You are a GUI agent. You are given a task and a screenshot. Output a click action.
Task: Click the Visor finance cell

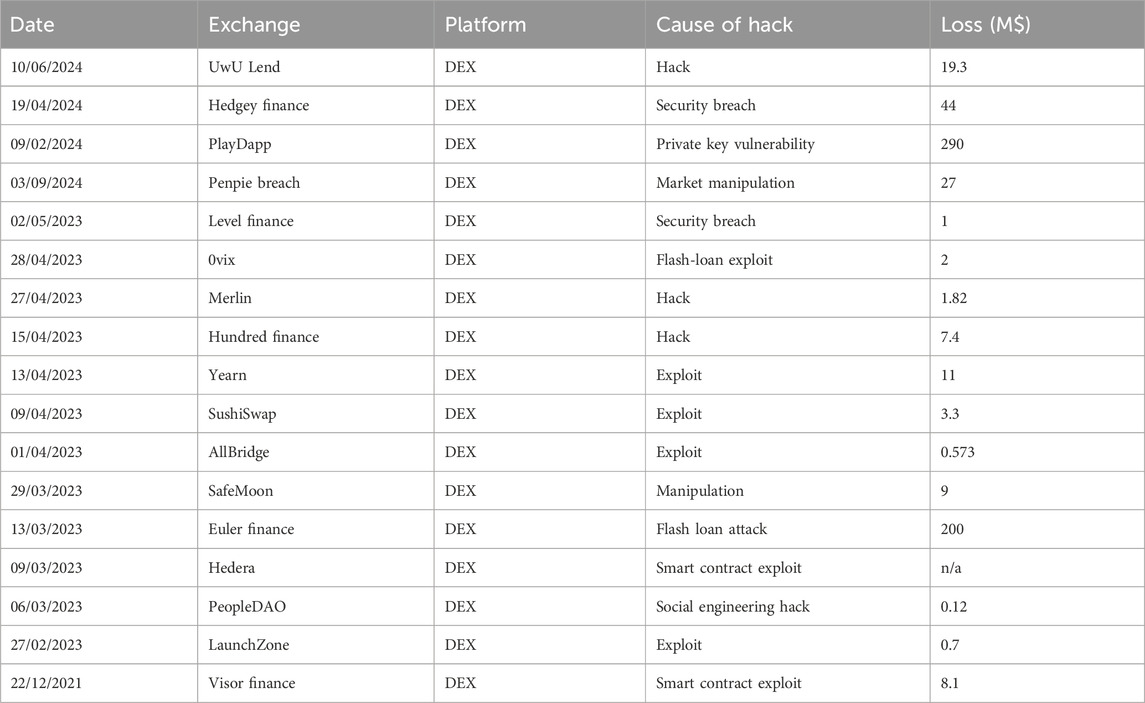tap(251, 683)
